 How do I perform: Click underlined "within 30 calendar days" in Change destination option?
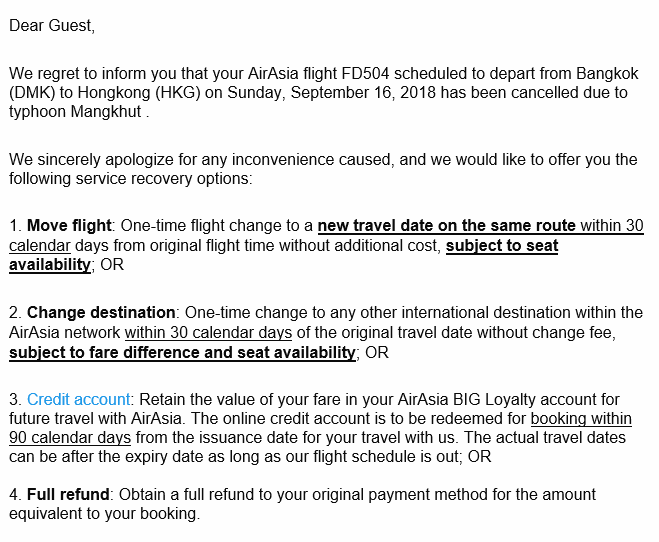pyautogui.click(x=208, y=333)
